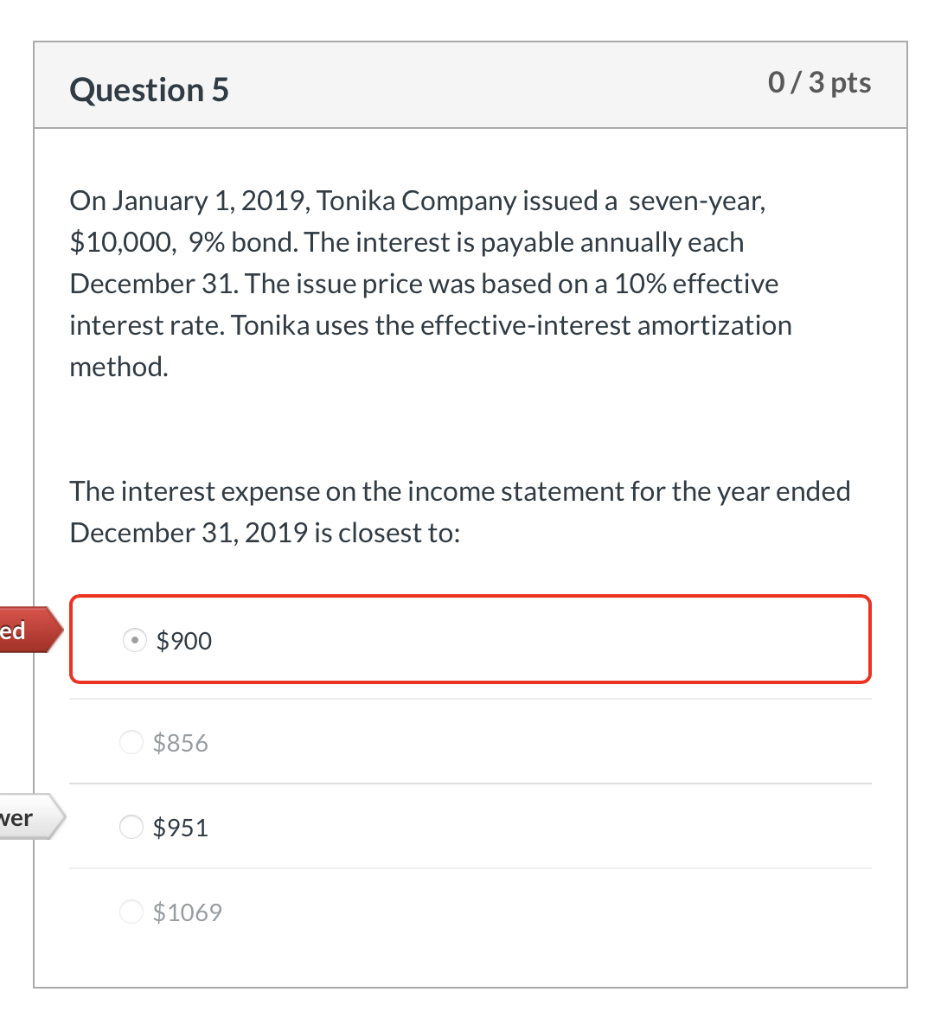Click the '0 / 3 pts' score label
The height and width of the screenshot is (1024, 941).
(819, 83)
